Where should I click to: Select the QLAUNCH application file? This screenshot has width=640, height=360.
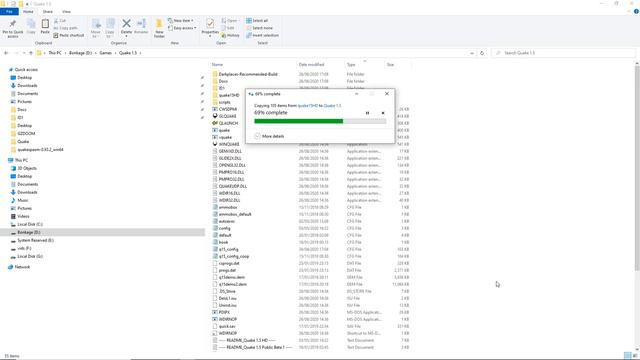pos(227,123)
